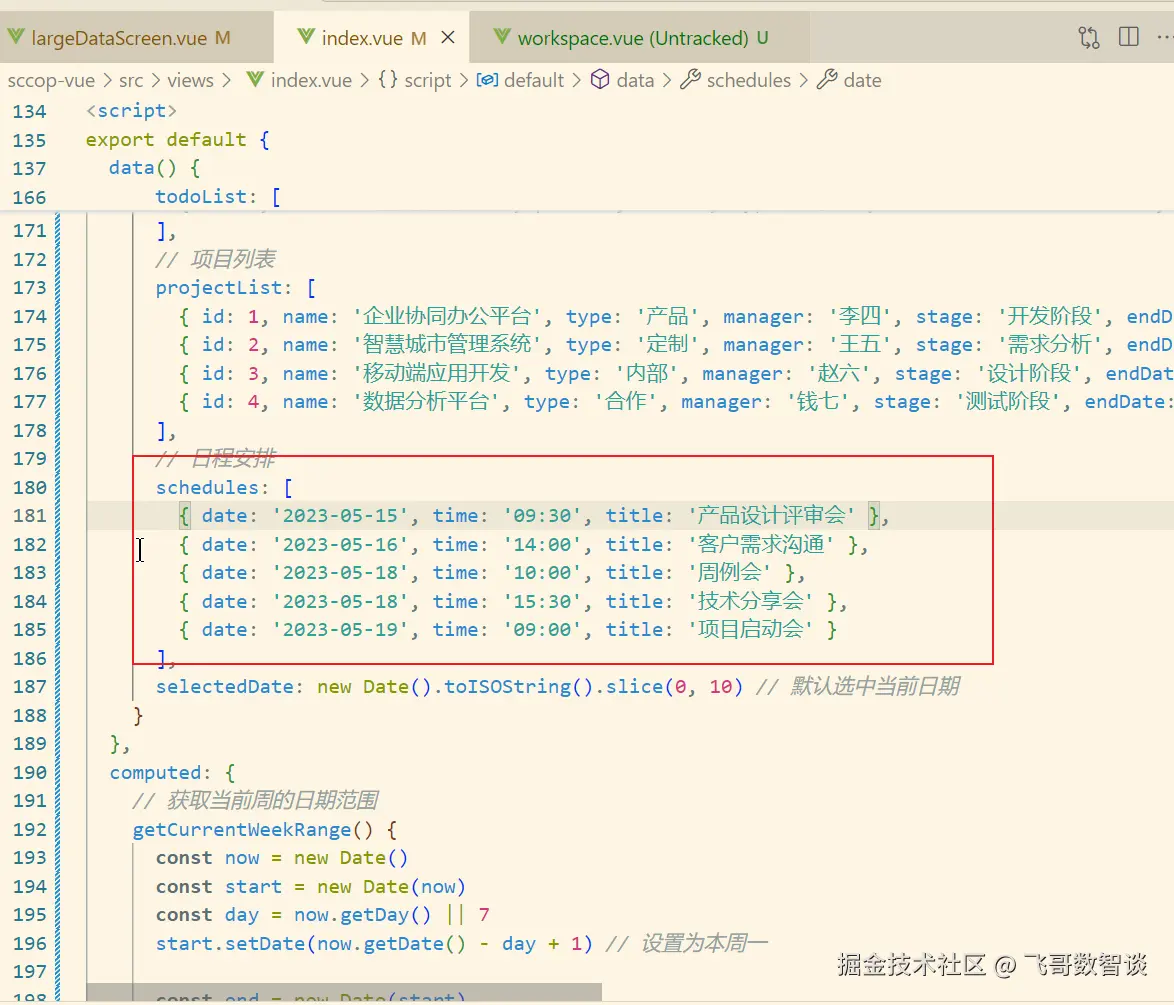Click the data cube icon in the breadcrumb

600,79
